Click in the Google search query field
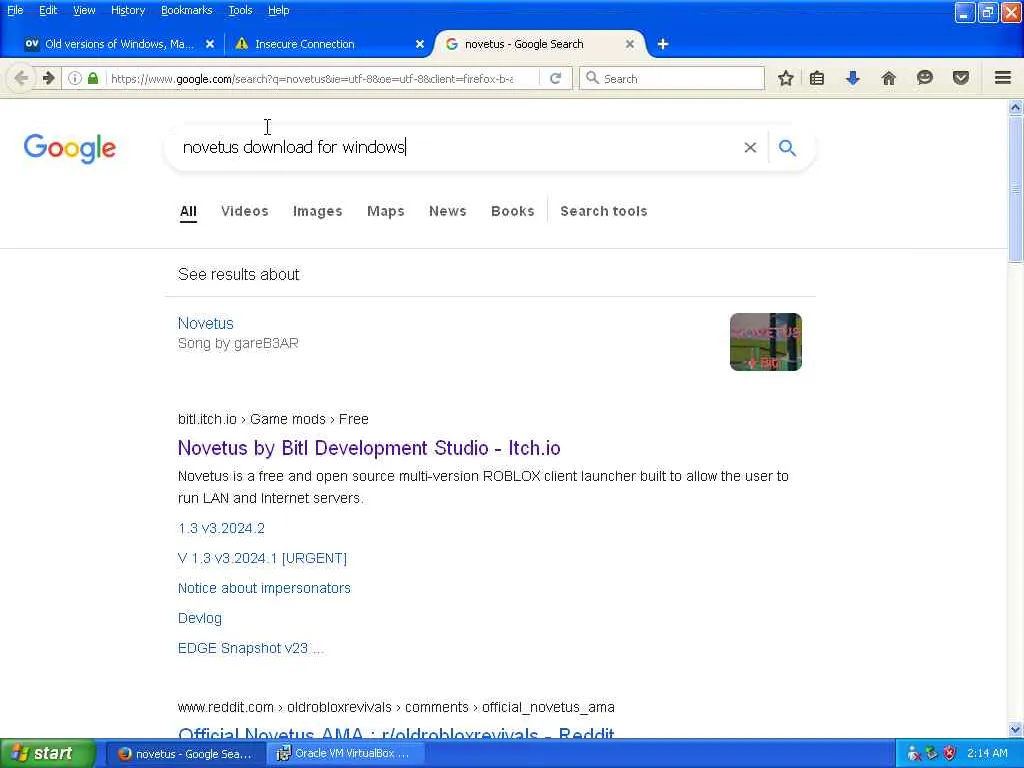This screenshot has width=1024, height=768. pos(457,148)
